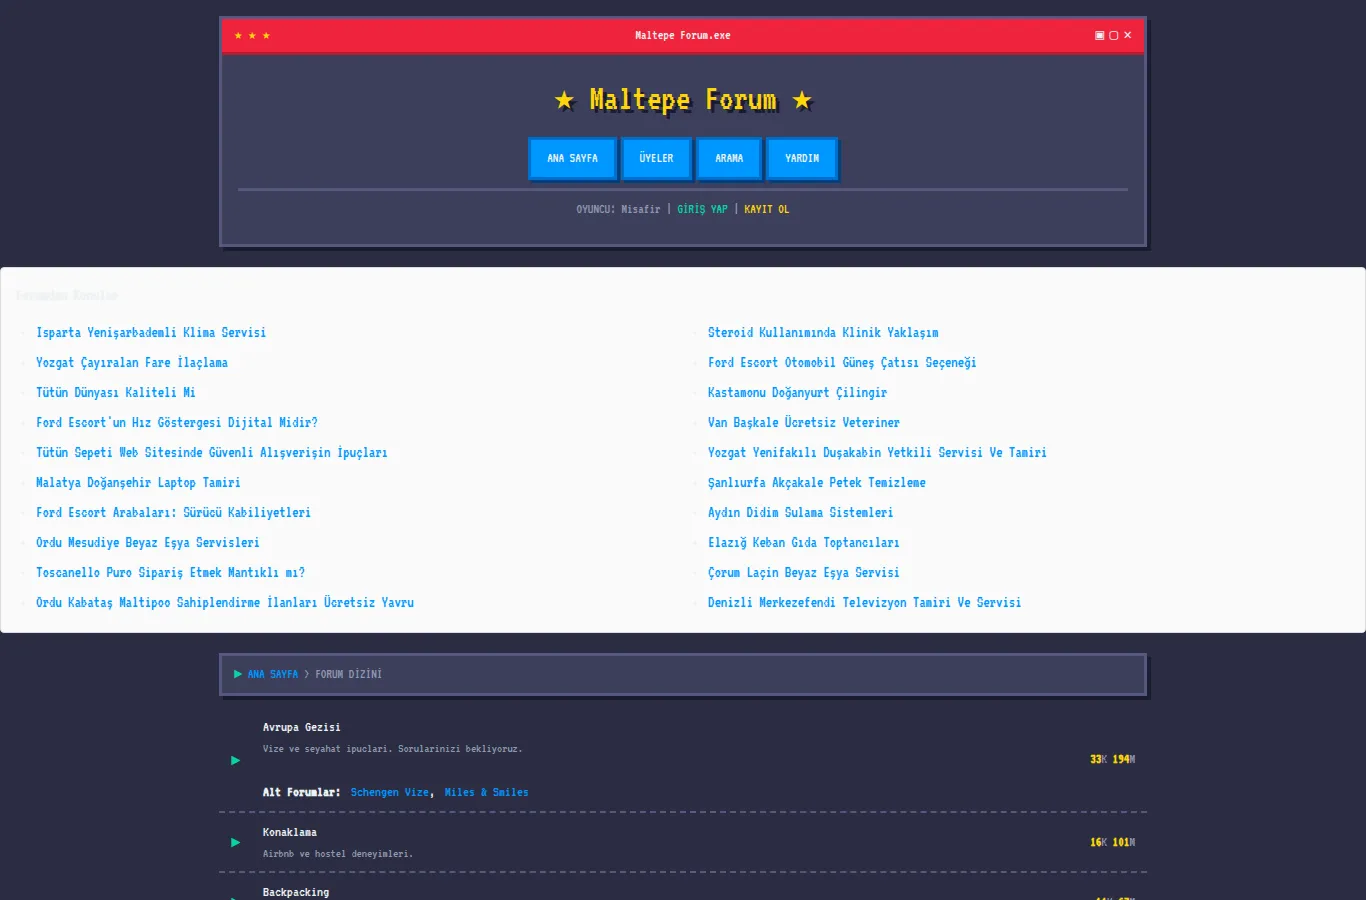Go to the ARAMA search page
1366x900 pixels.
coord(729,158)
